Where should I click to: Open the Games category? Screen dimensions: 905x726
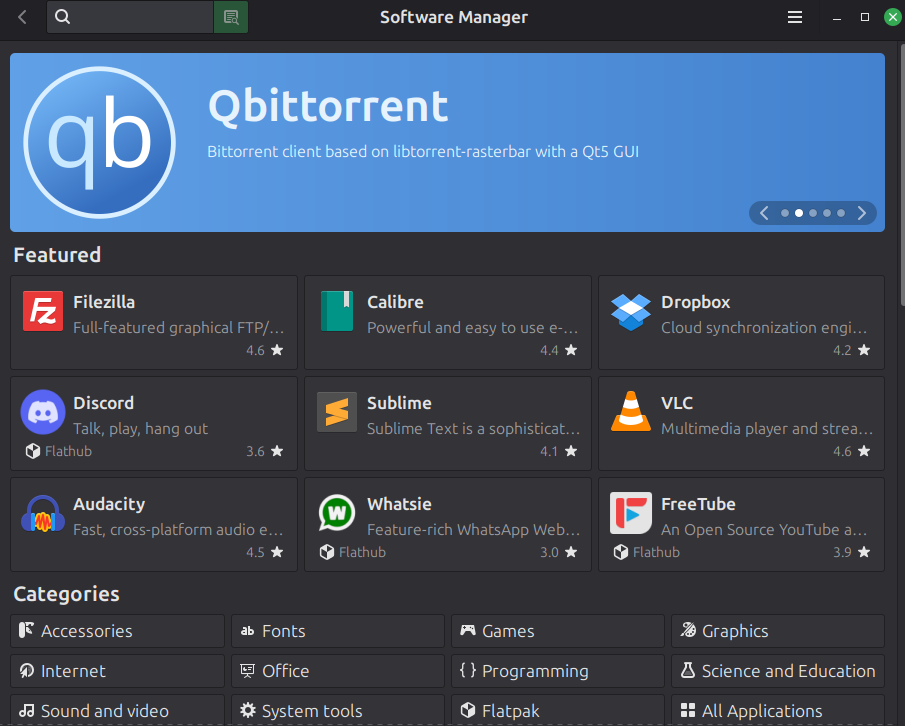coord(558,631)
